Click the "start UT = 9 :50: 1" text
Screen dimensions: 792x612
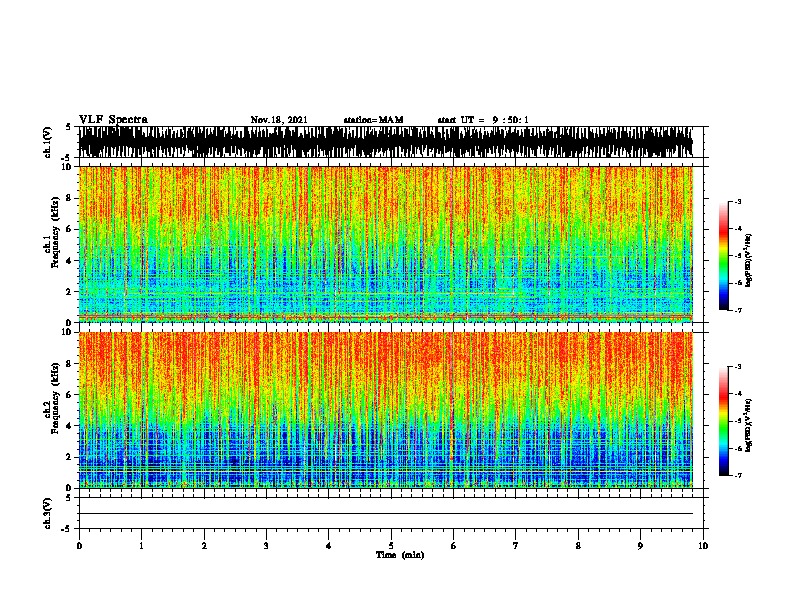click(x=483, y=120)
